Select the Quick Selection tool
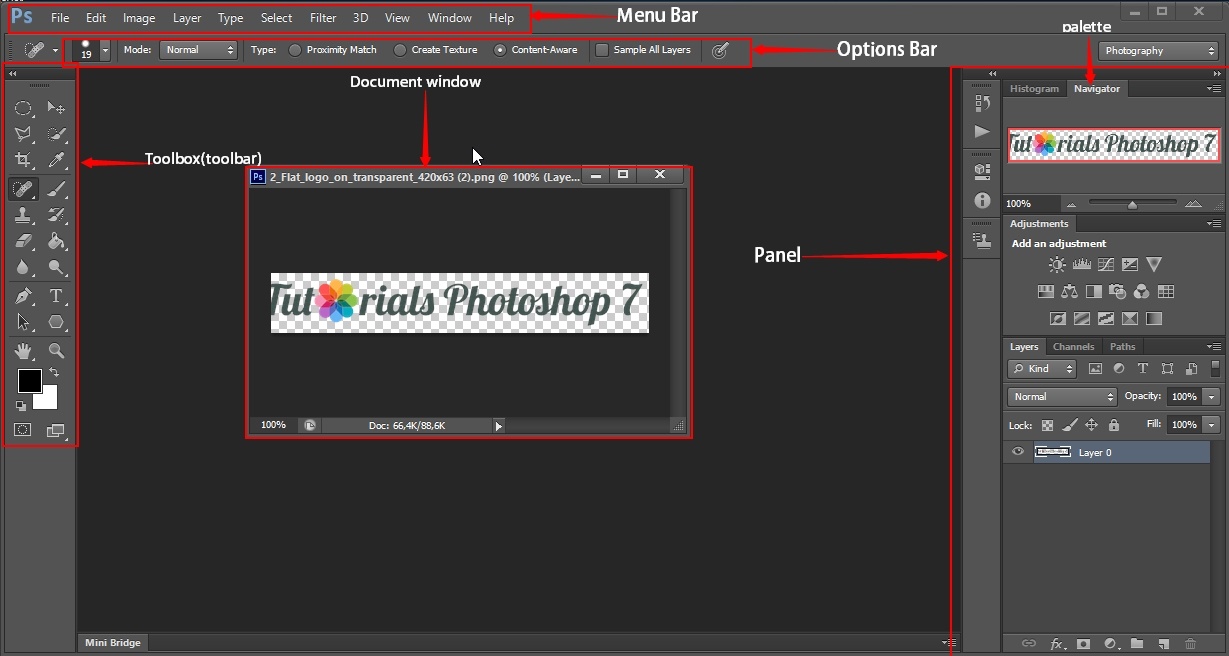The image size is (1229, 656). (57, 134)
